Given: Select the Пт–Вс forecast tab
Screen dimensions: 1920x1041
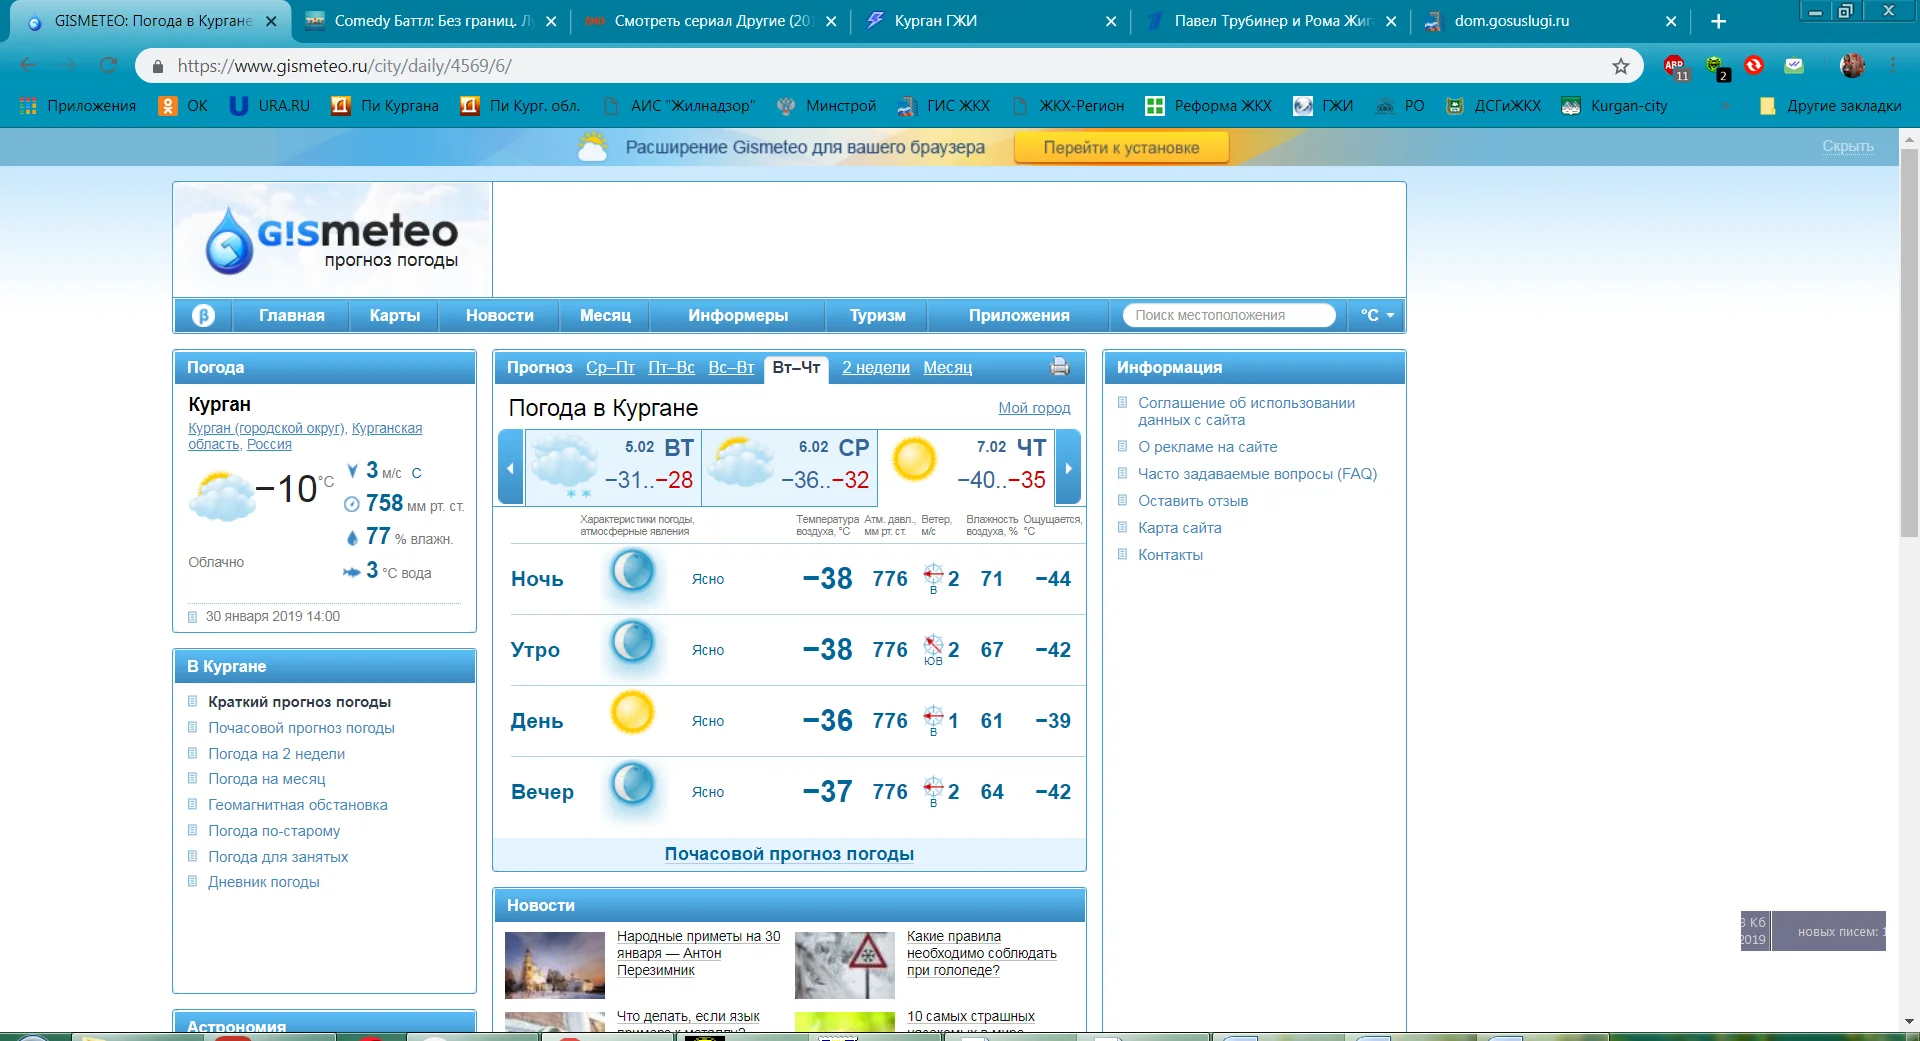Looking at the screenshot, I should click(671, 367).
